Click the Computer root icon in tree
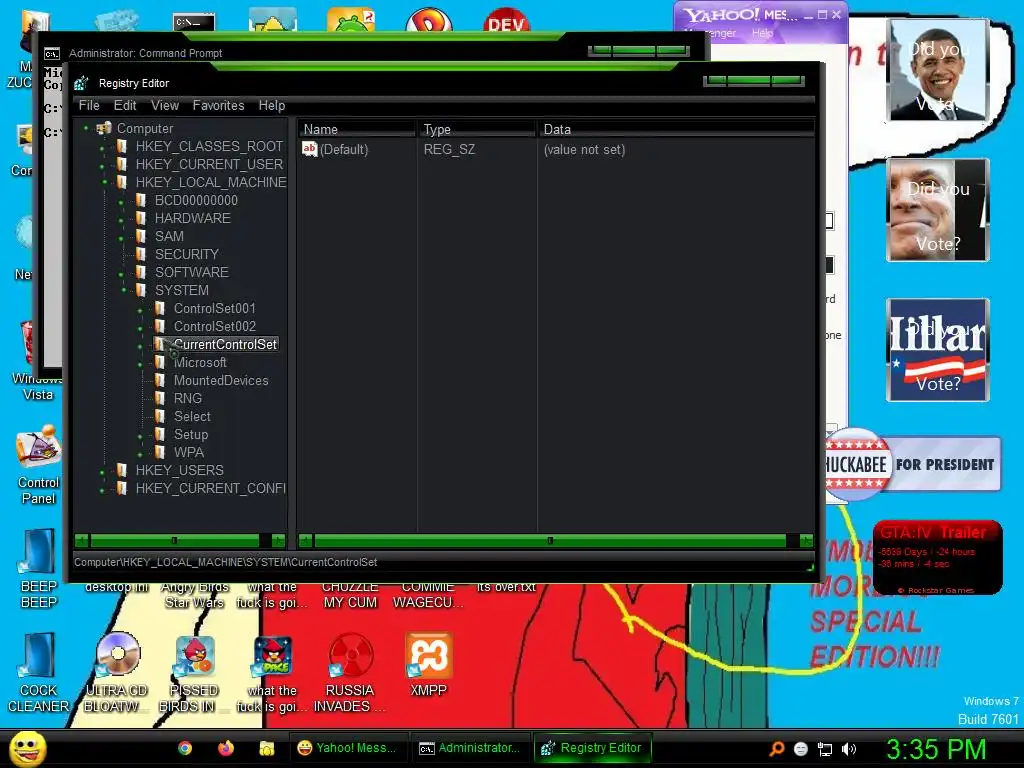1024x768 pixels. [104, 128]
